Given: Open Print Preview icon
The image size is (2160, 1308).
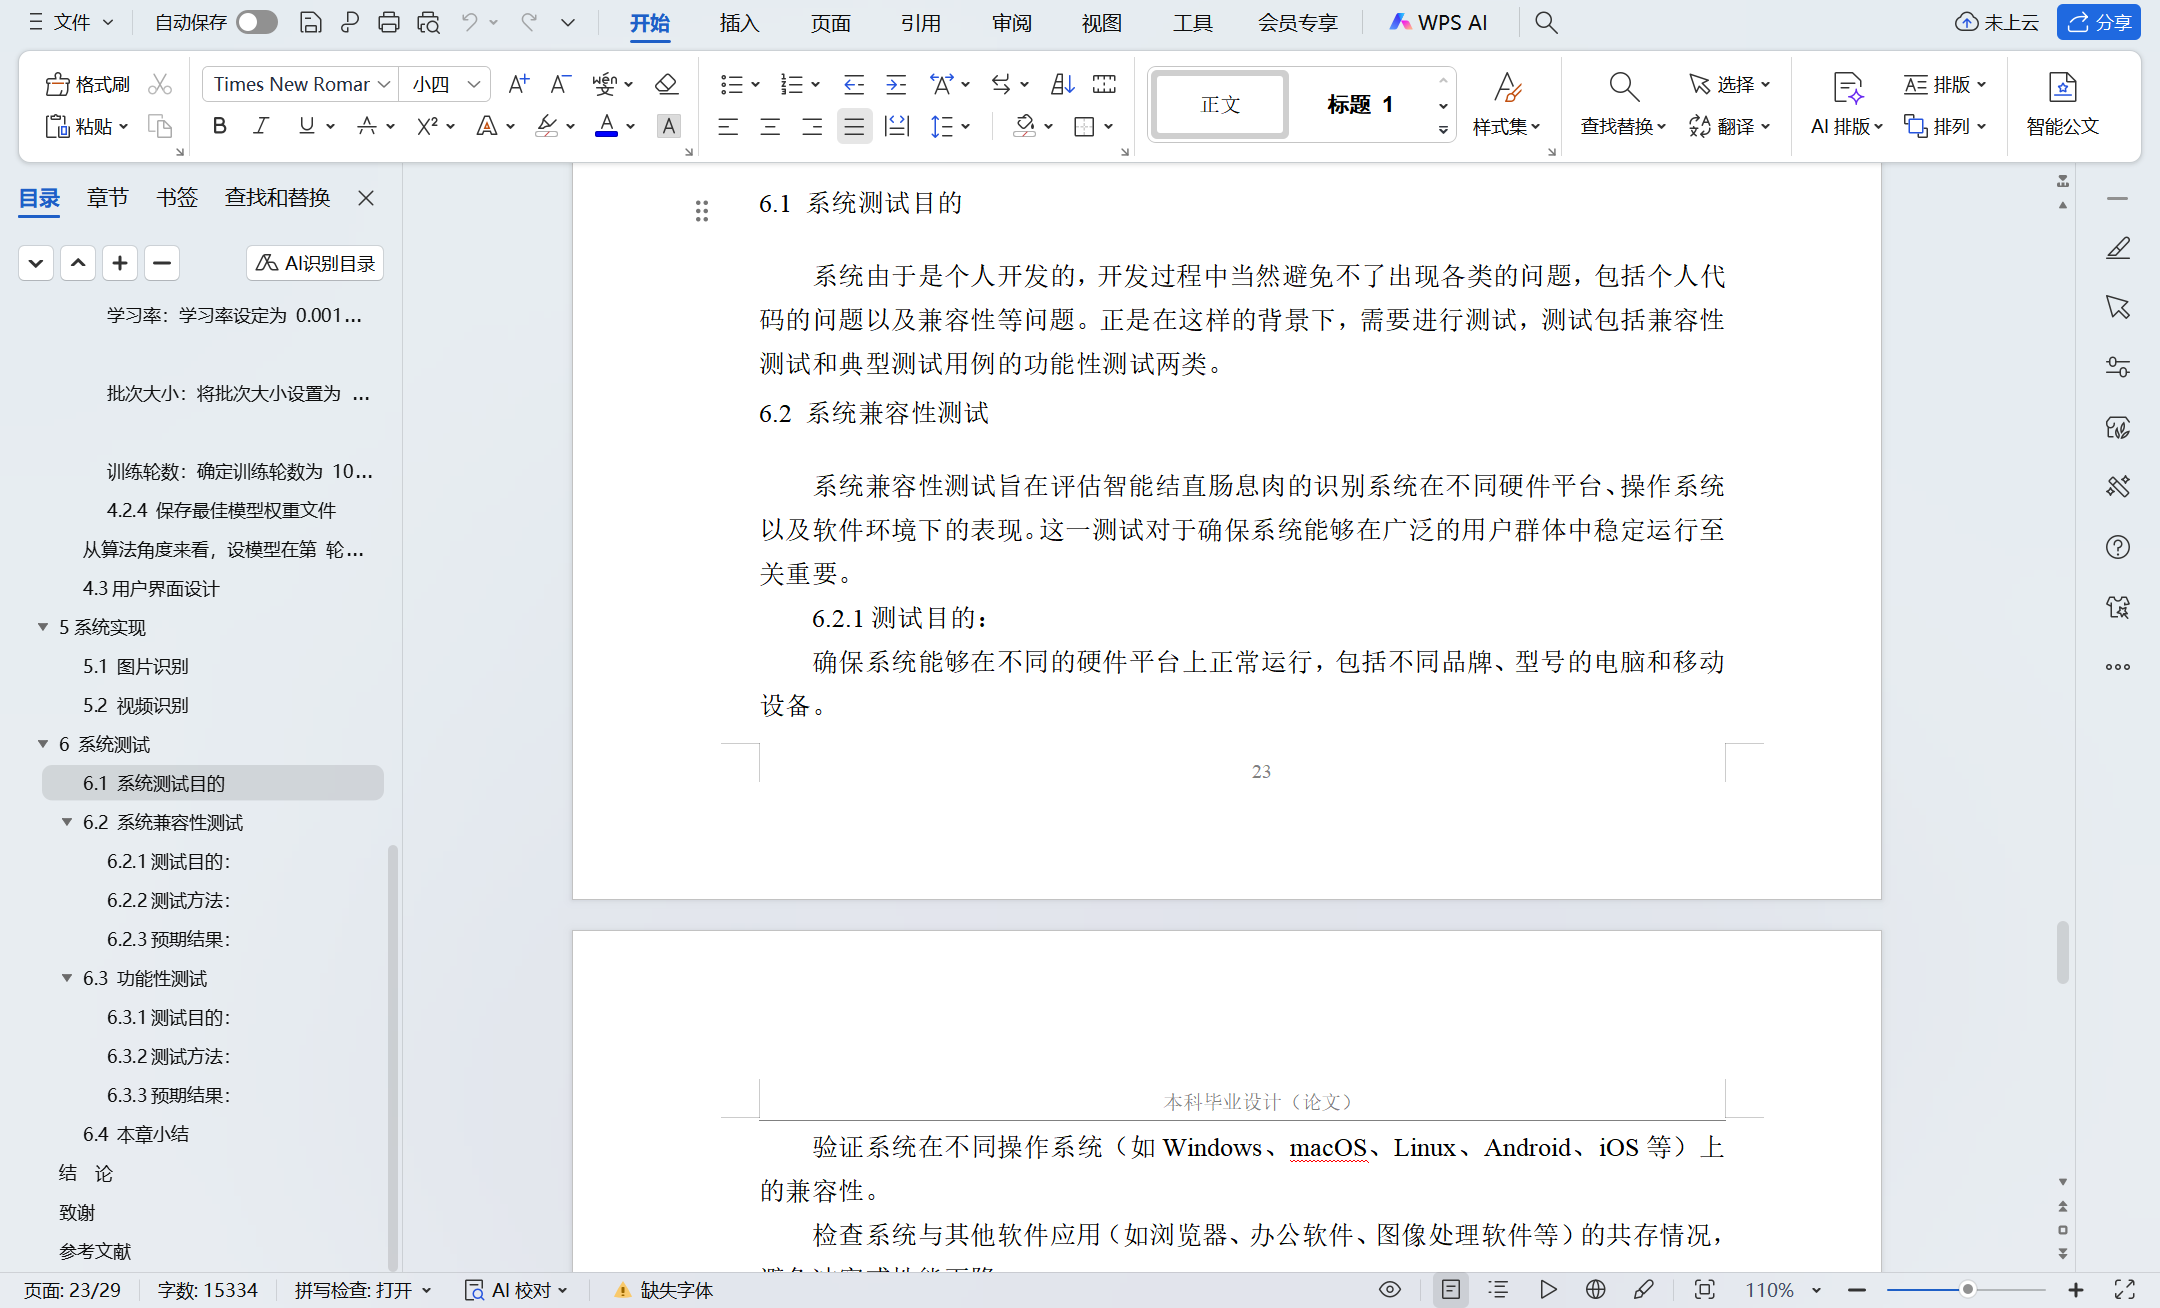Looking at the screenshot, I should pyautogui.click(x=429, y=22).
